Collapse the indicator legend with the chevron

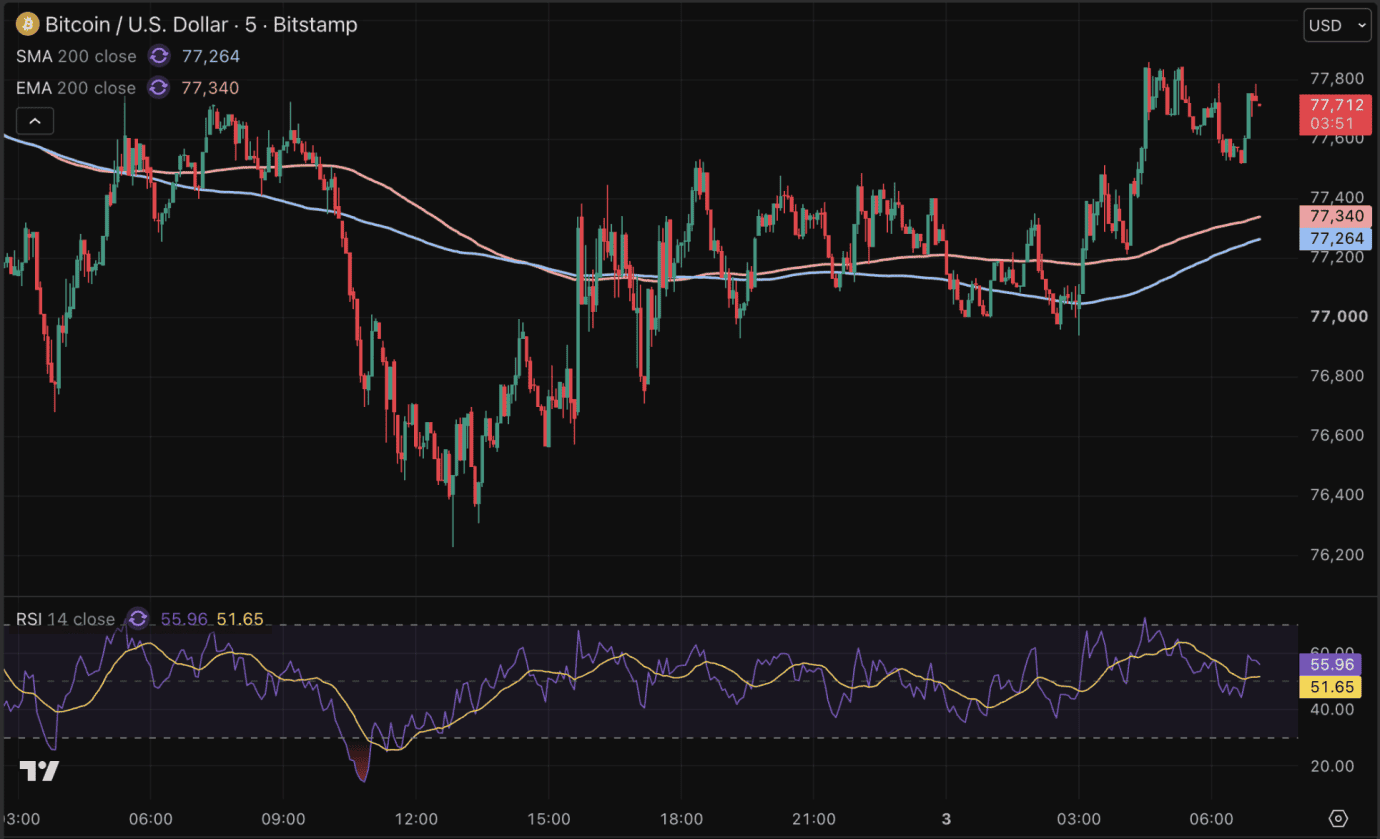click(x=35, y=121)
